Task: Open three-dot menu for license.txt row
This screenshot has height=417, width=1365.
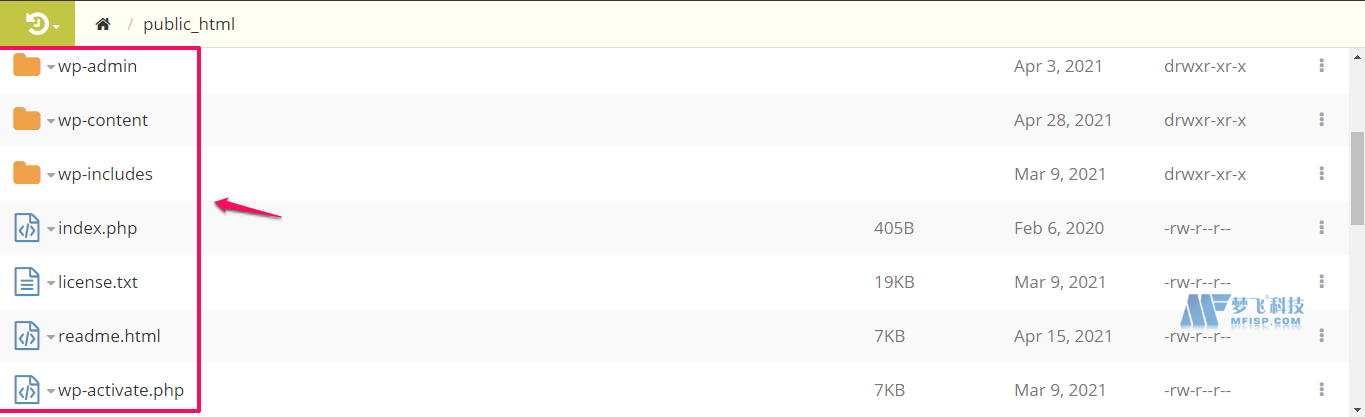Action: click(1321, 282)
